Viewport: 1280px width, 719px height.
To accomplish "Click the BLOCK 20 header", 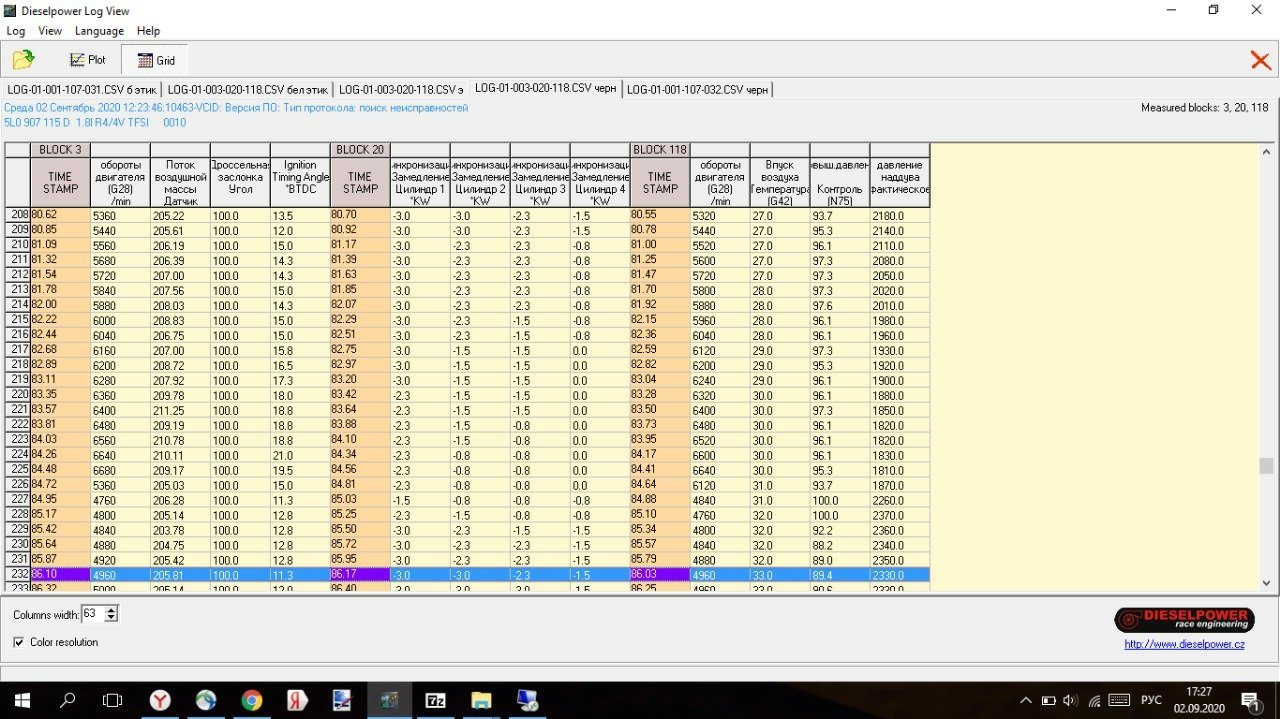I will (360, 150).
